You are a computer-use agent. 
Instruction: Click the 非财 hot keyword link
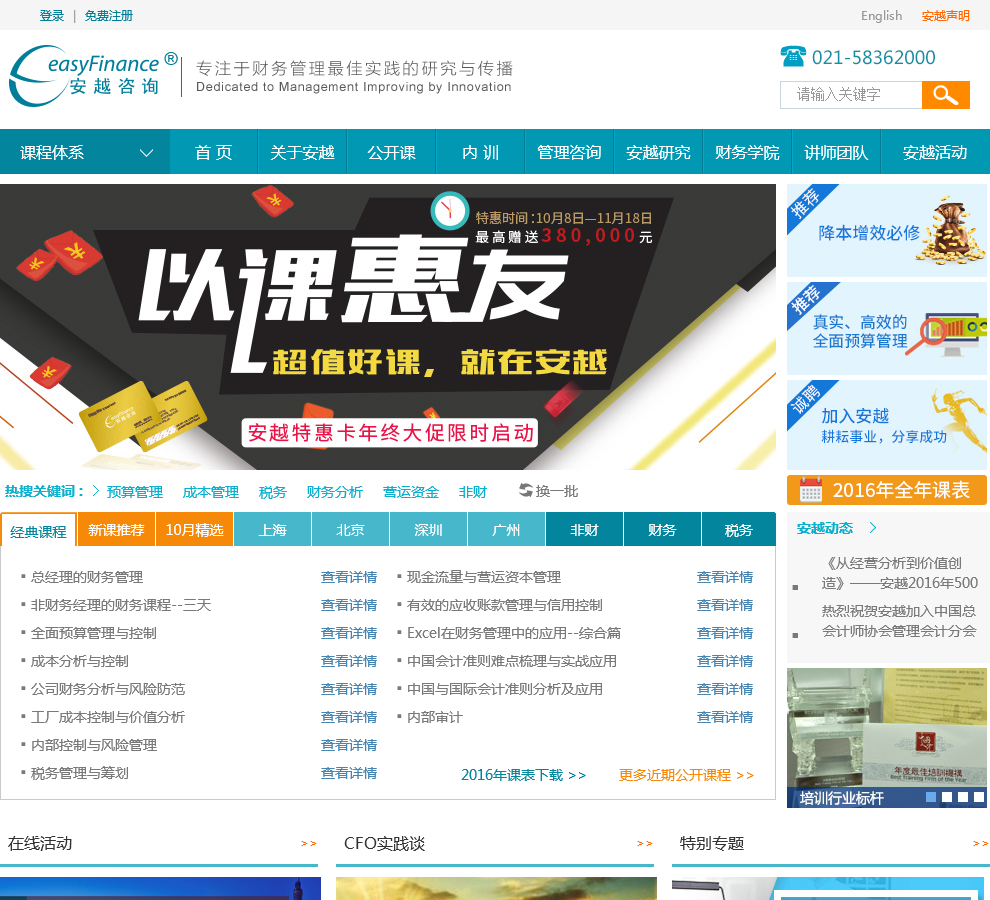(473, 491)
